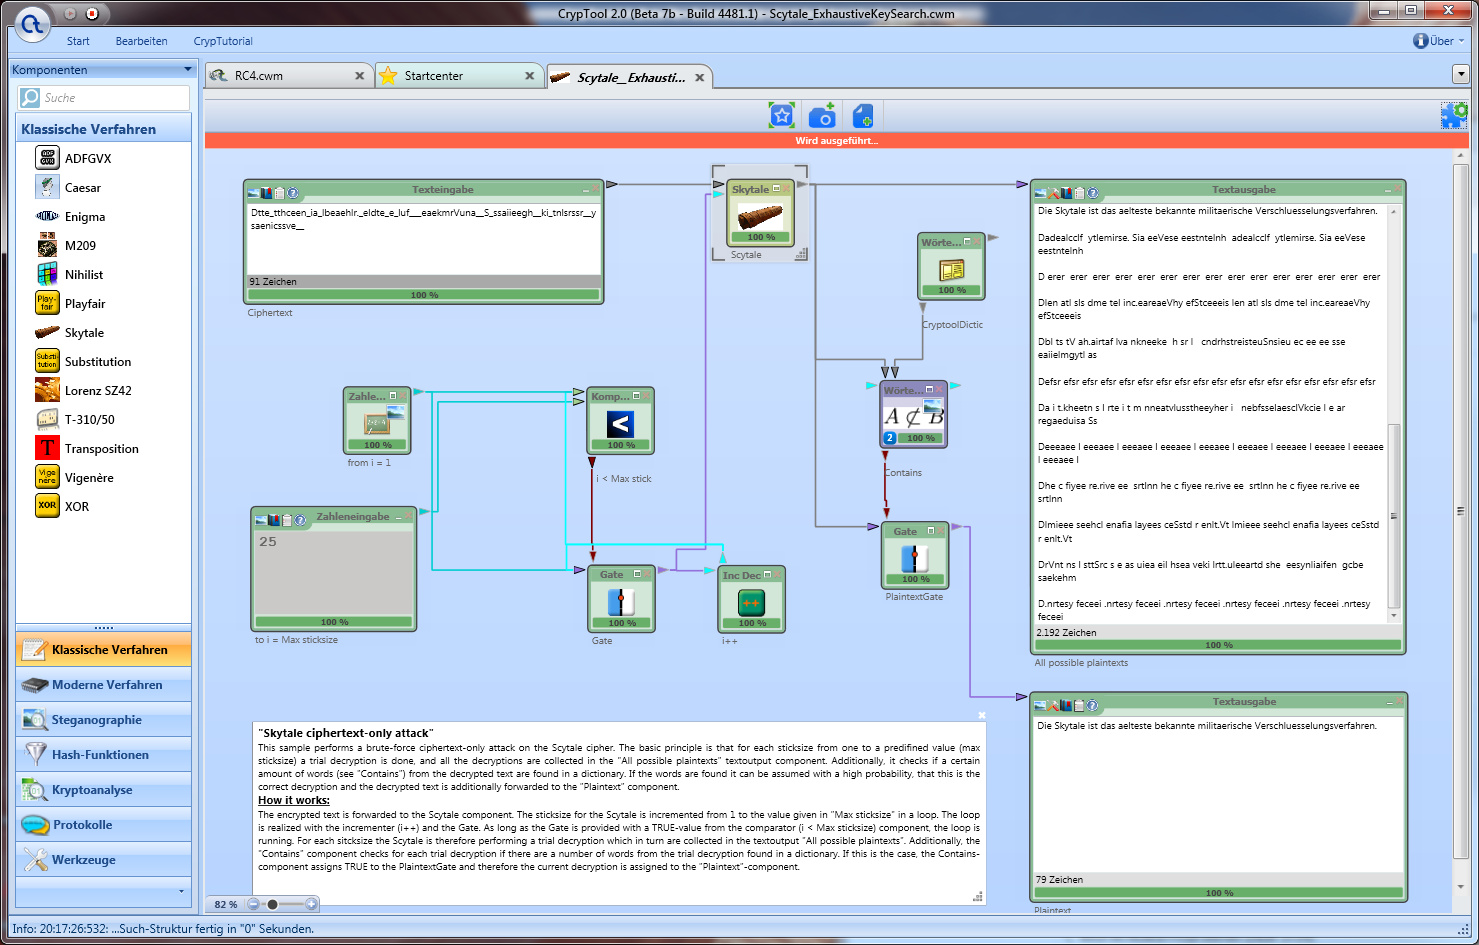The height and width of the screenshot is (945, 1479).
Task: Click the zoom slider handle
Action: 272,904
